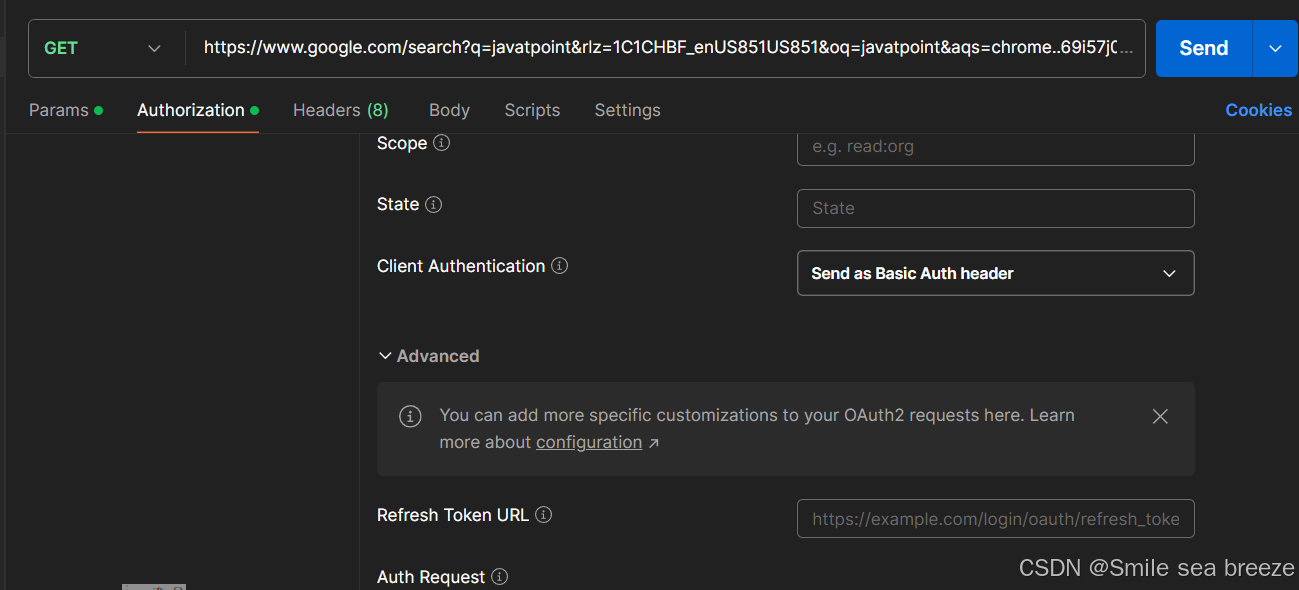Click the Auth Request info icon
This screenshot has width=1299, height=590.
click(499, 576)
